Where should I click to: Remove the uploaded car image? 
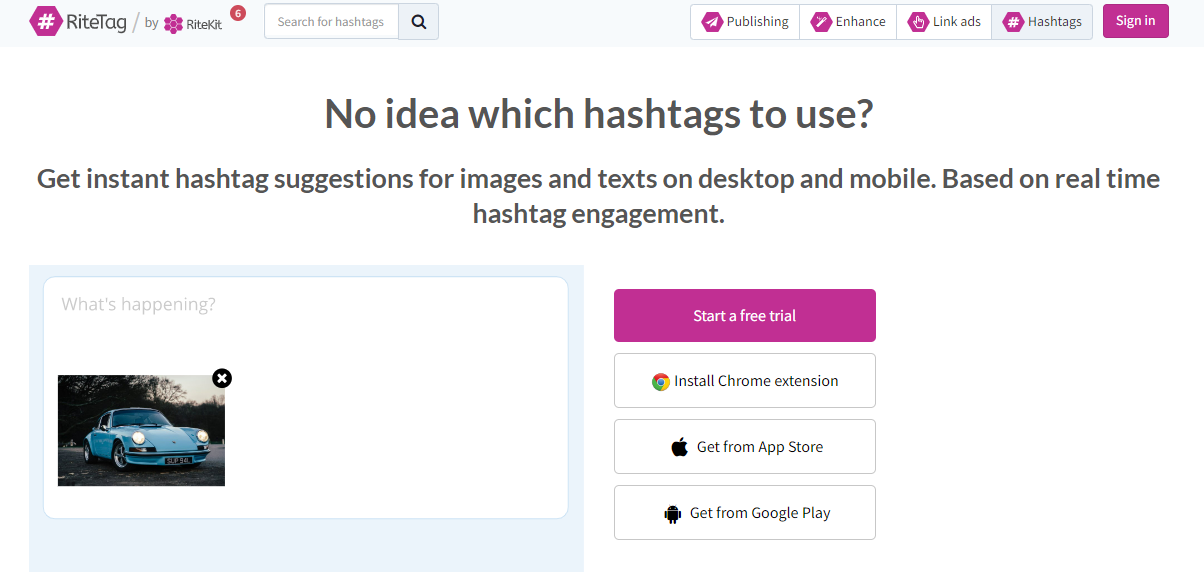point(222,378)
